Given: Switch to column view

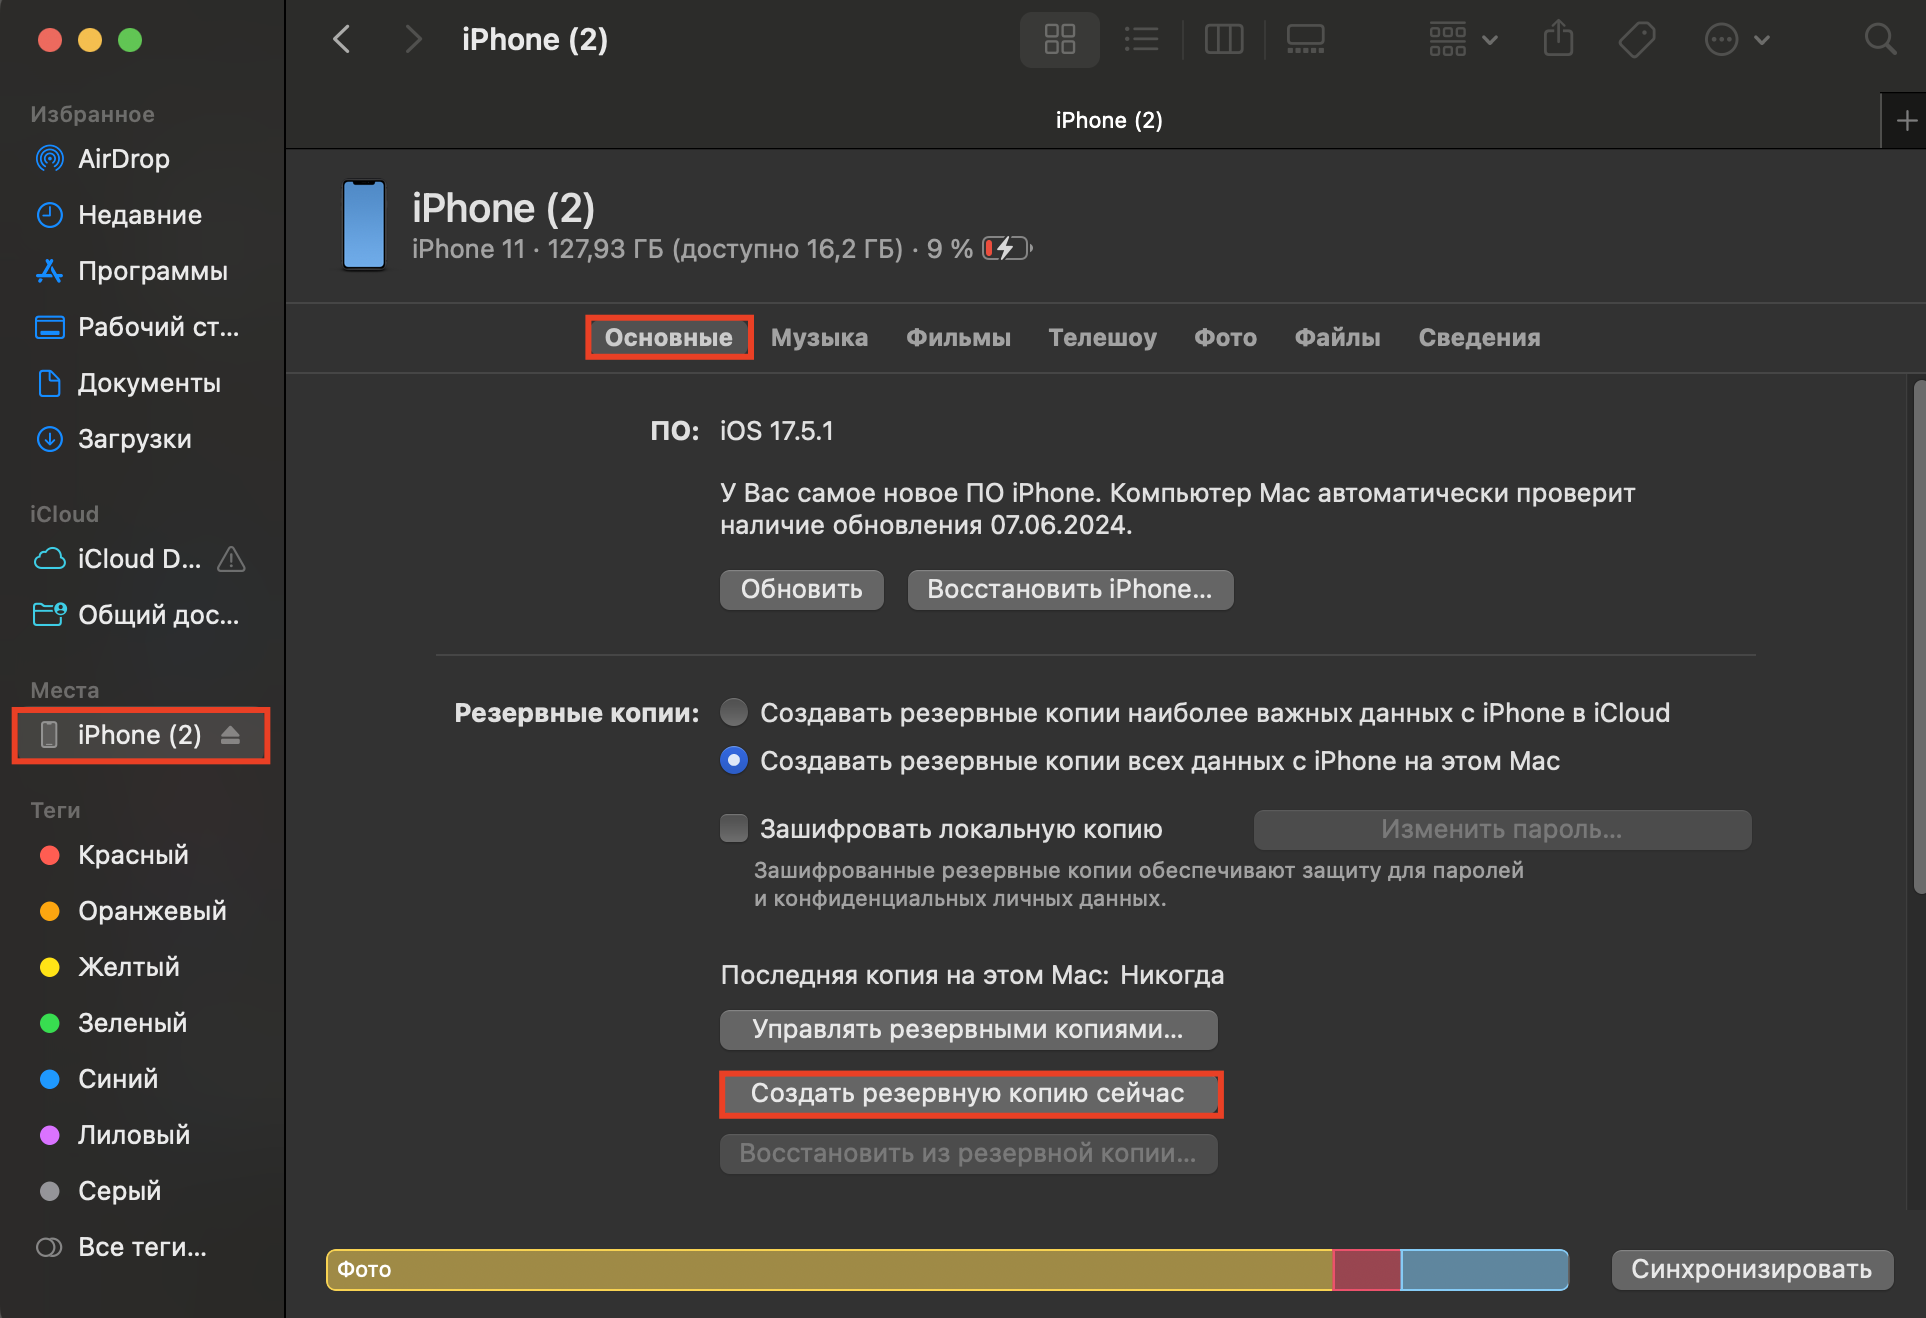Looking at the screenshot, I should pos(1224,40).
